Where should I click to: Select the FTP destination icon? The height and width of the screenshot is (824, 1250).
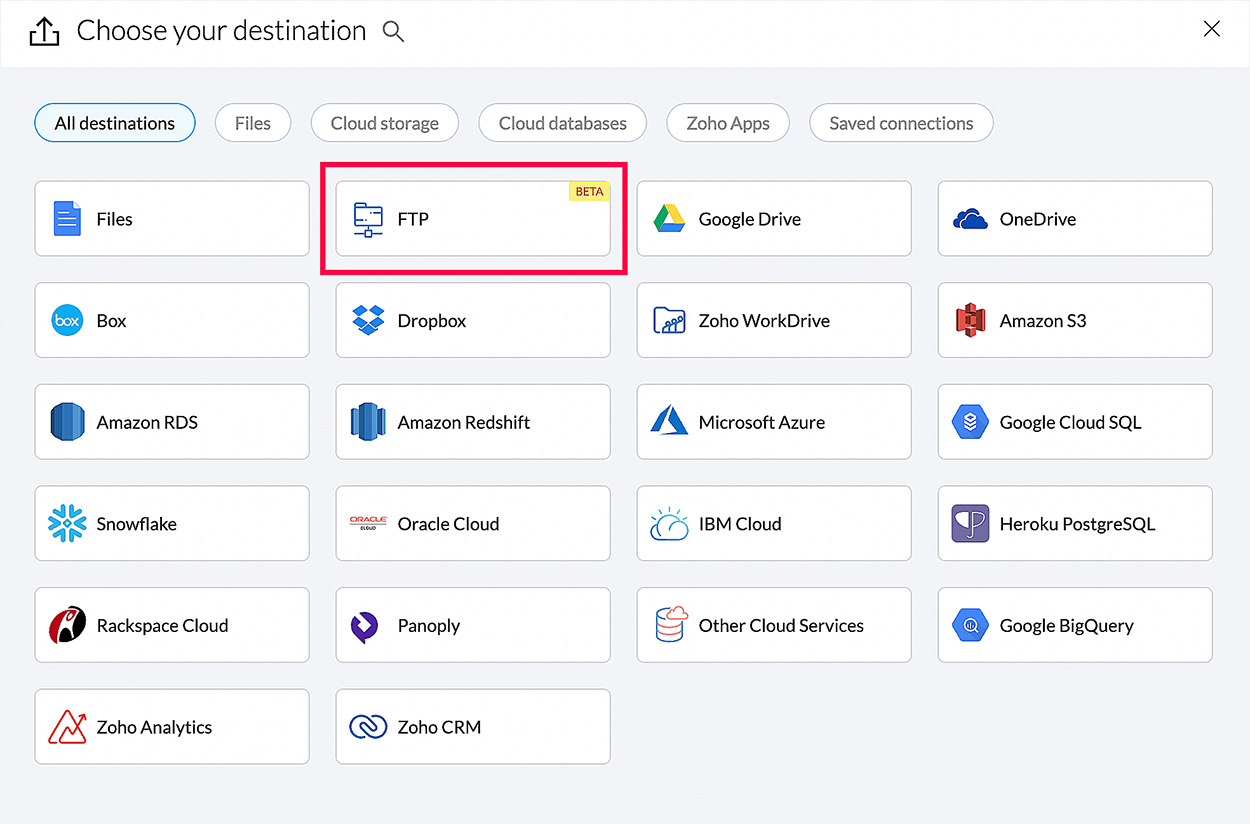[368, 219]
